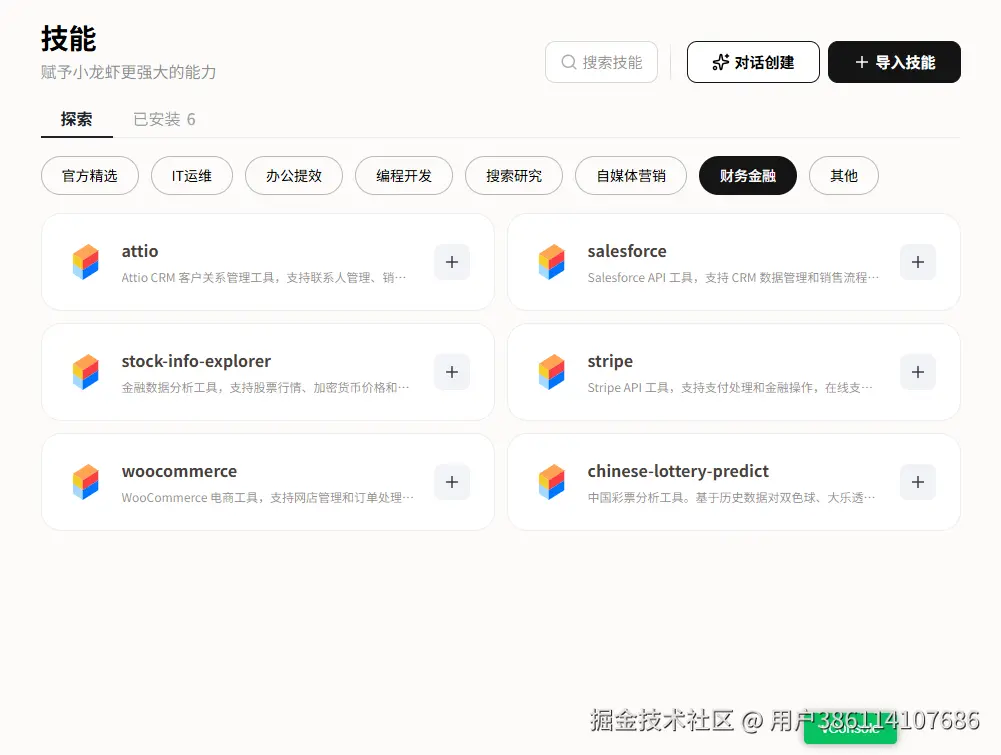Open the stock-info-explorer skill name

[x=196, y=361]
